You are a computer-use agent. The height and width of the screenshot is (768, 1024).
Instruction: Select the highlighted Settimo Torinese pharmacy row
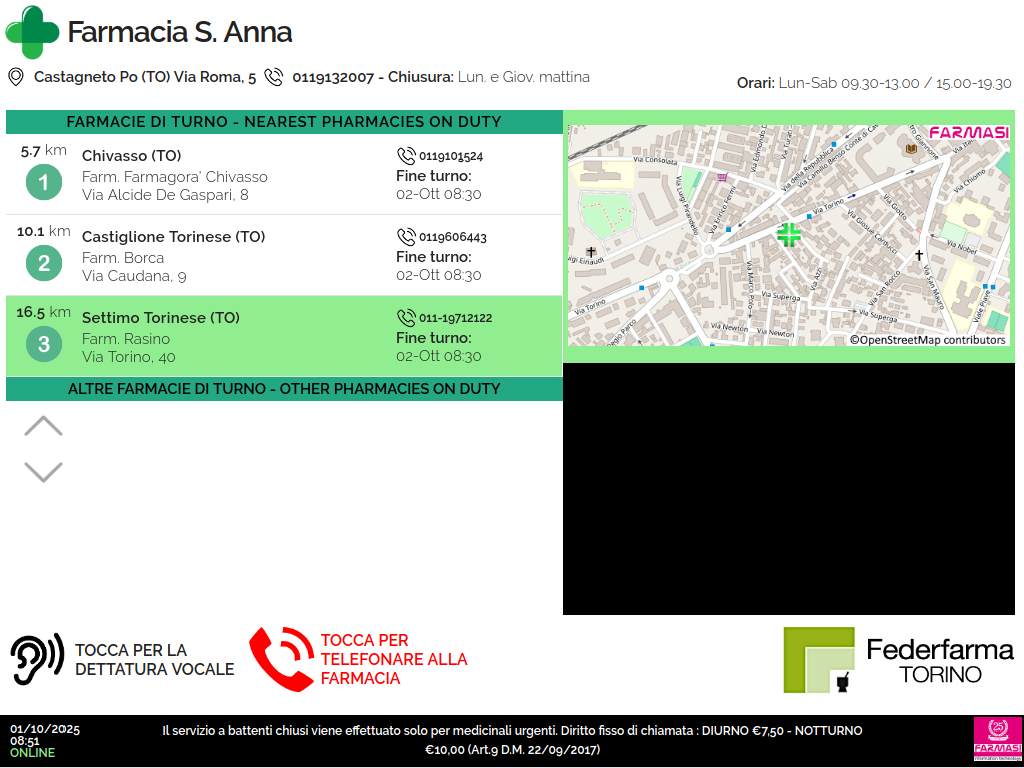284,336
